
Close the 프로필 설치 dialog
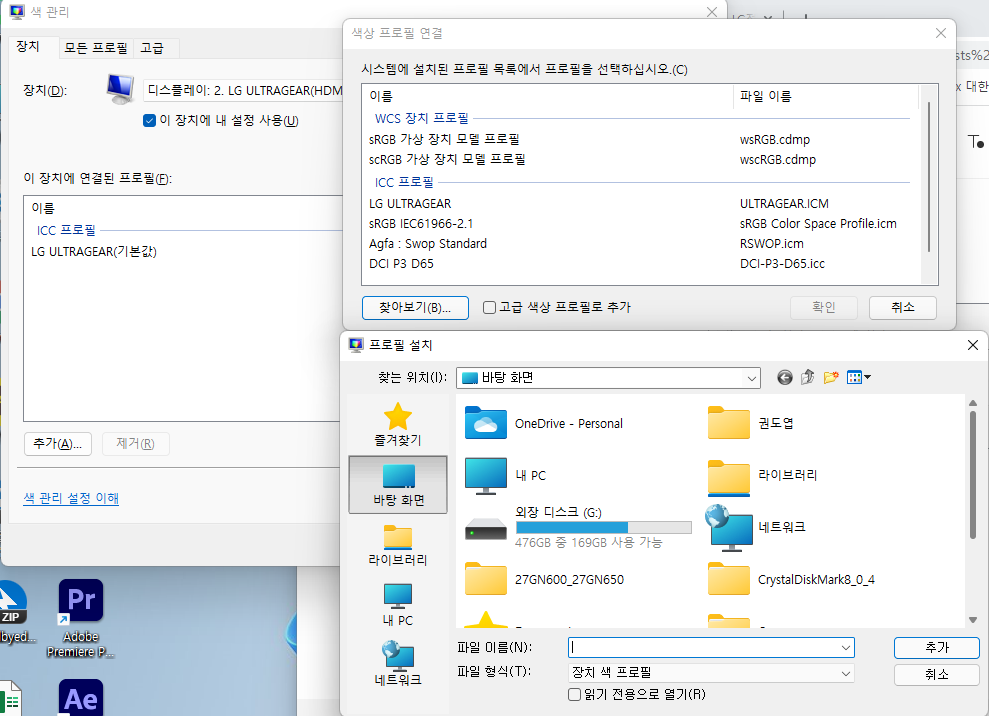973,345
